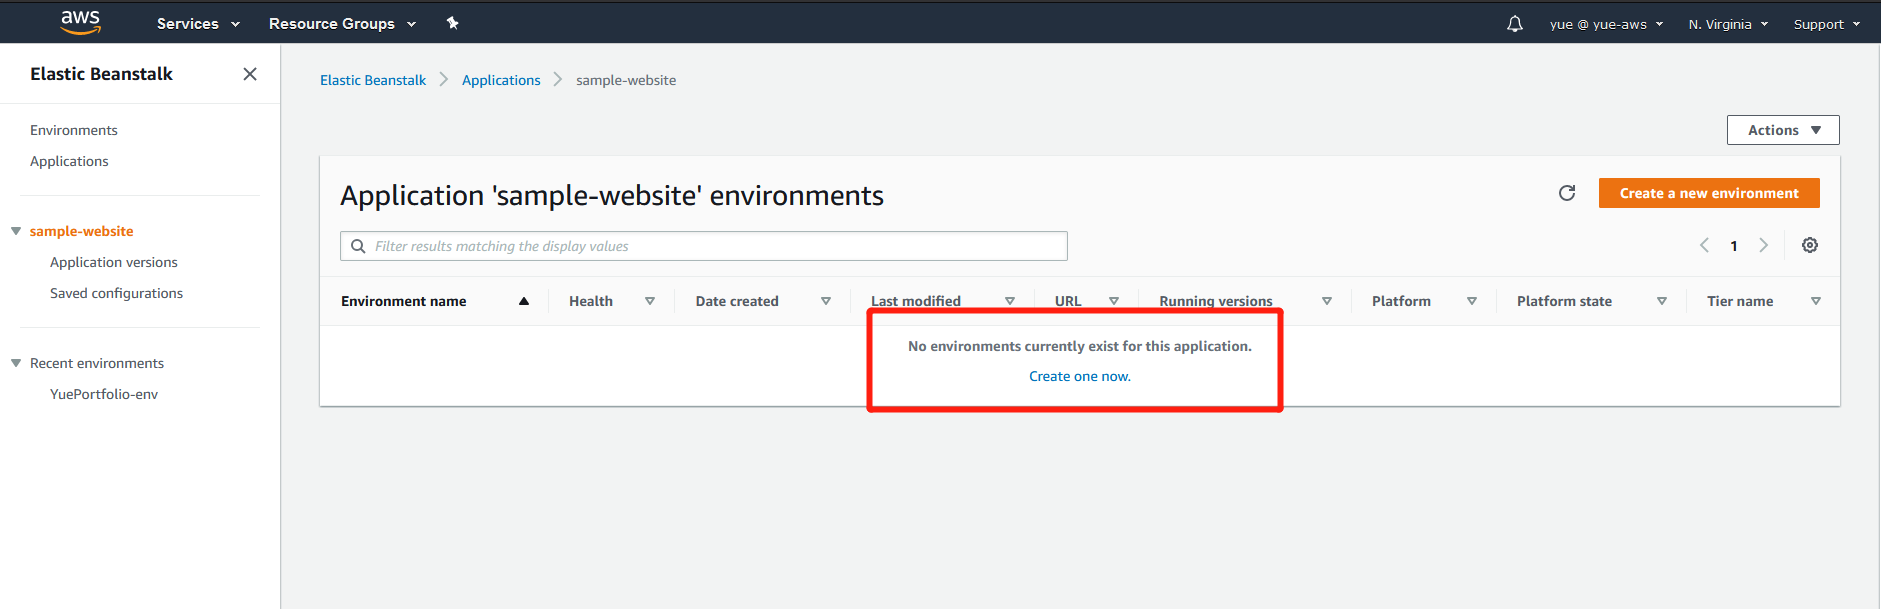Open Application versions
Screen dimensions: 1881x609
click(114, 262)
